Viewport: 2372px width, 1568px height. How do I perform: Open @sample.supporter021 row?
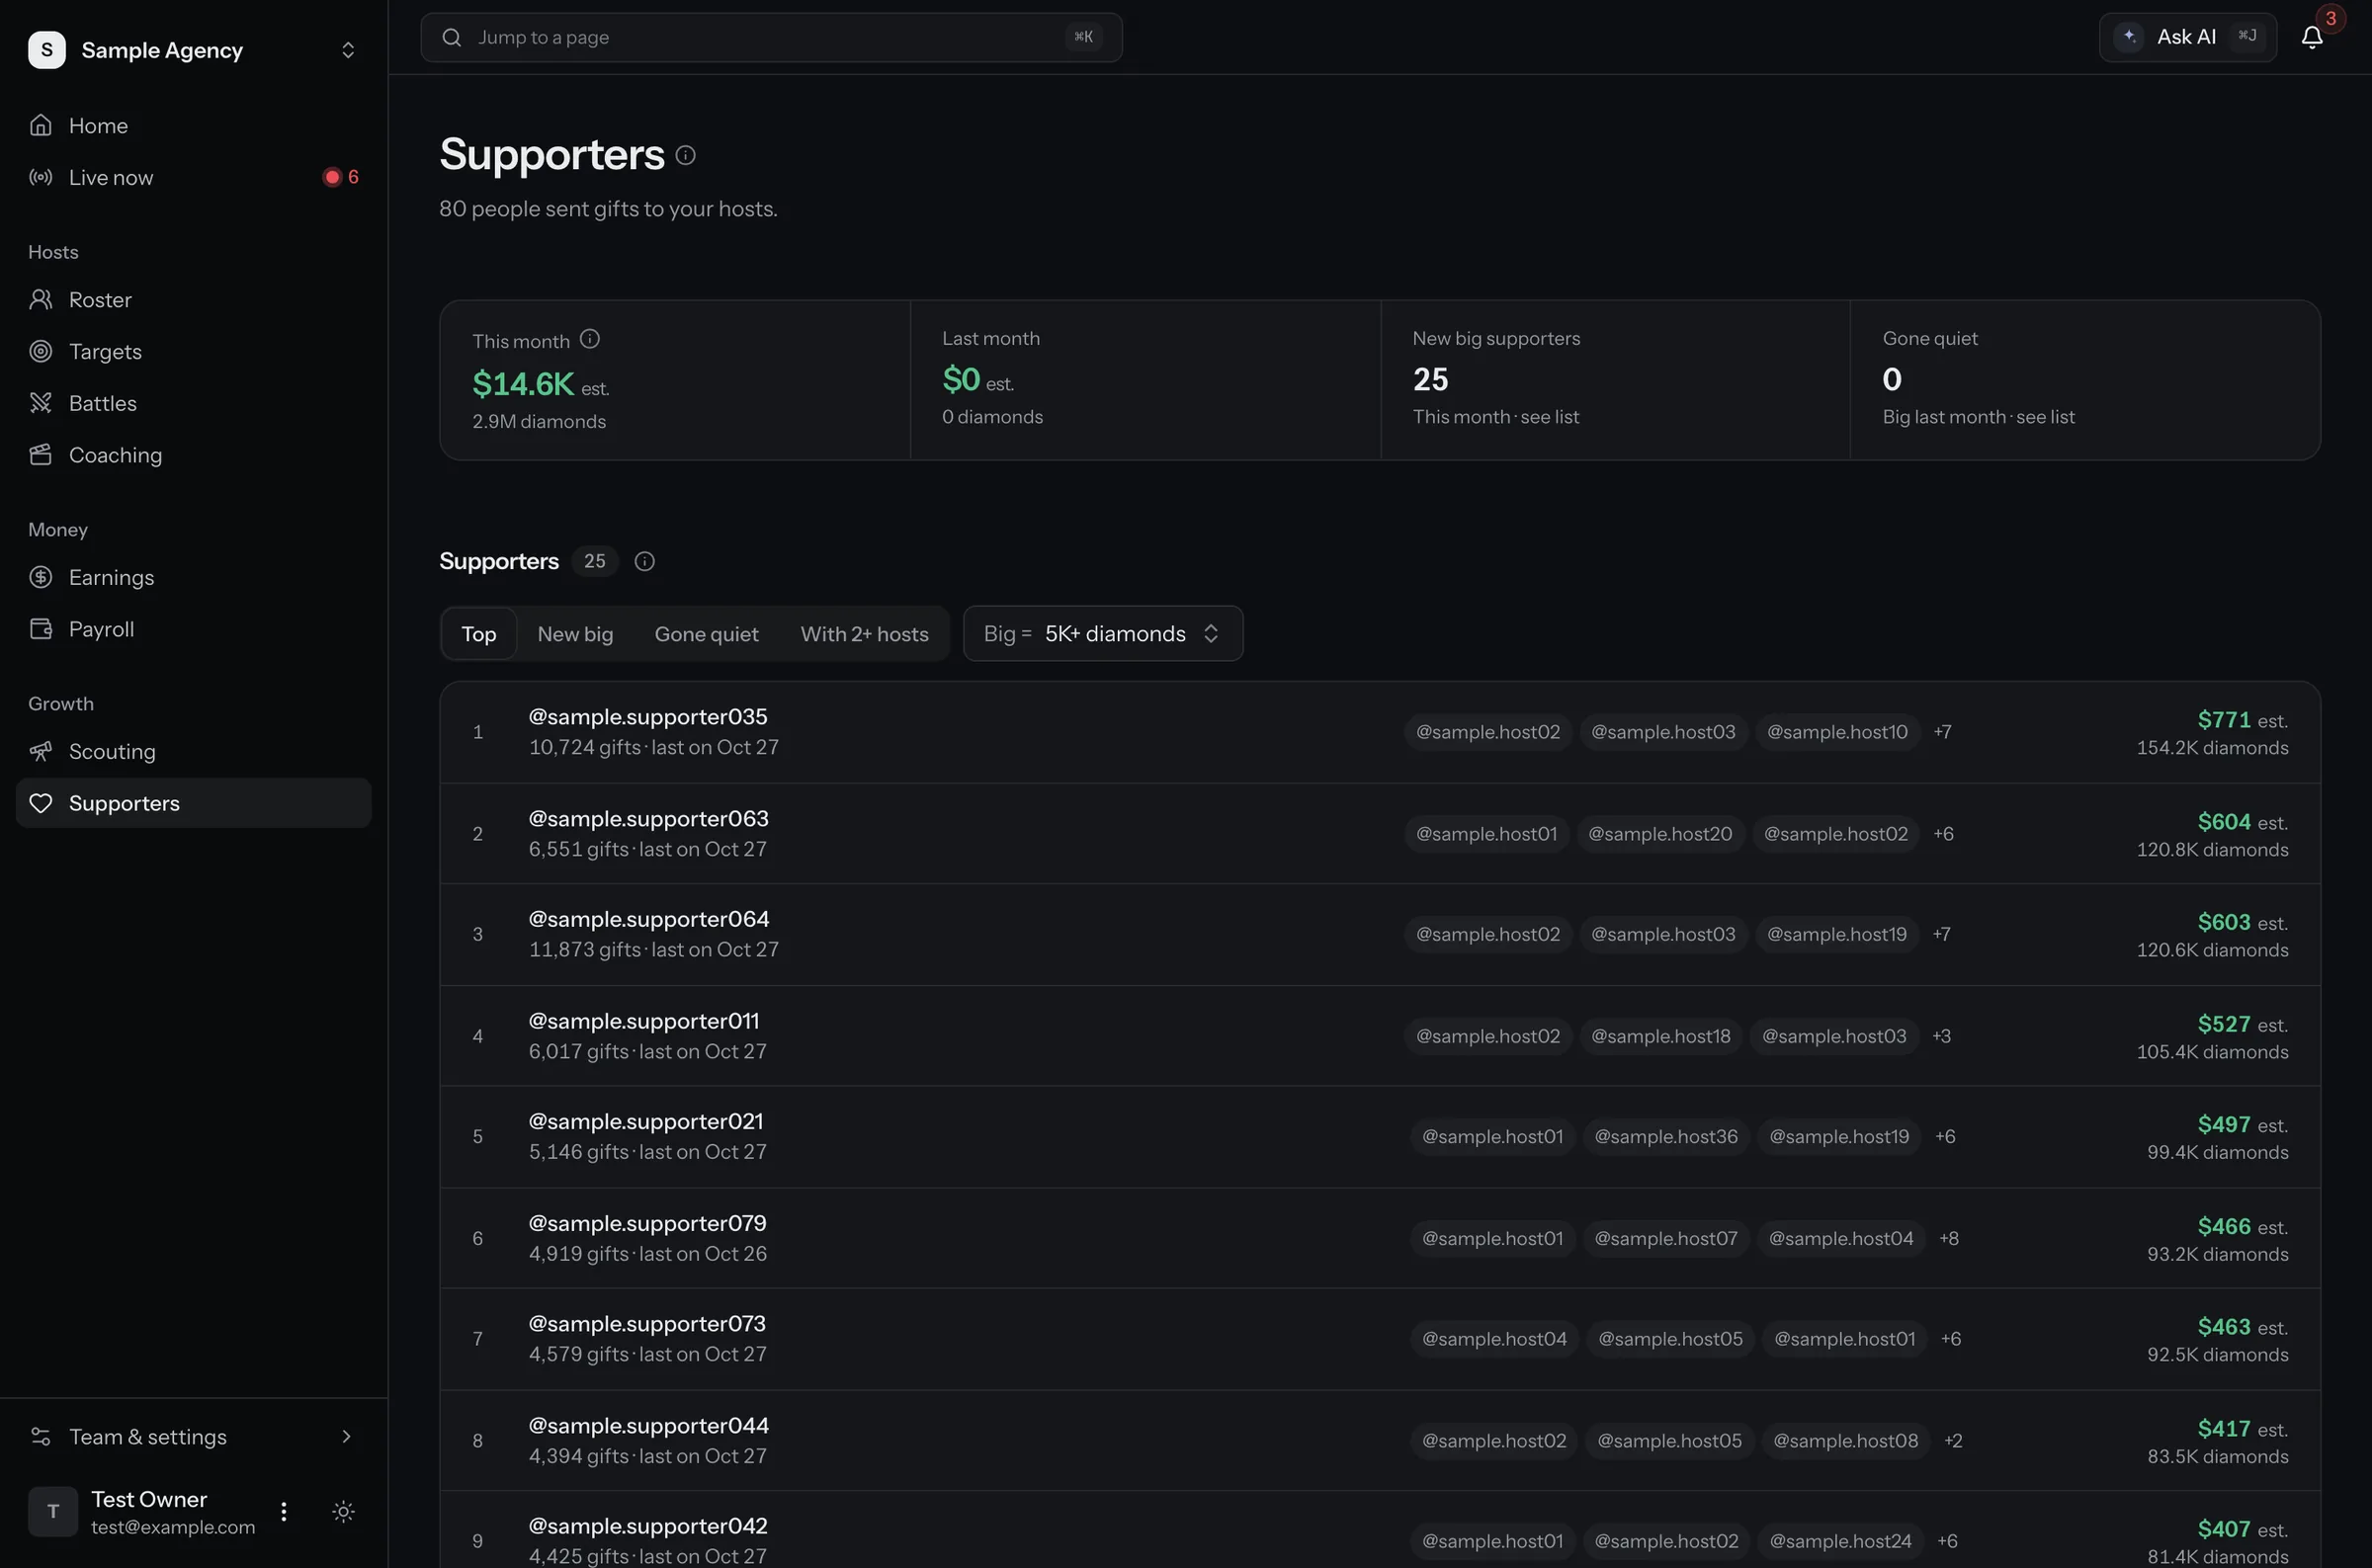point(1380,1136)
